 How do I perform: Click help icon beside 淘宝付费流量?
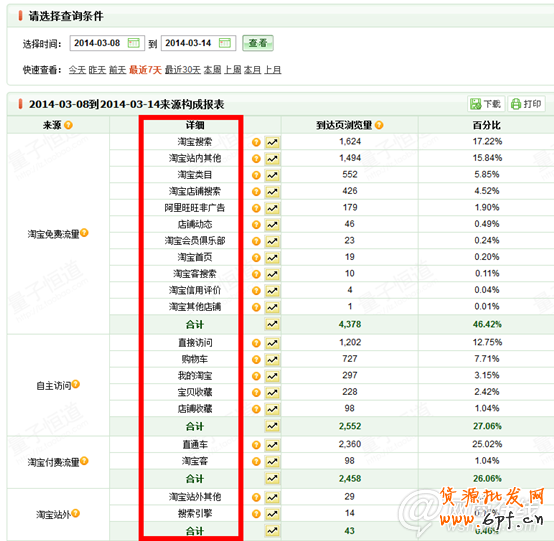point(84,461)
